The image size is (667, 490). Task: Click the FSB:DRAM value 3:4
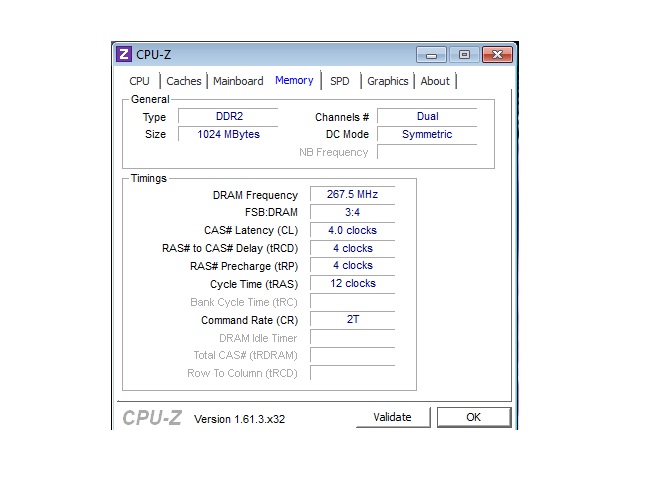(353, 212)
